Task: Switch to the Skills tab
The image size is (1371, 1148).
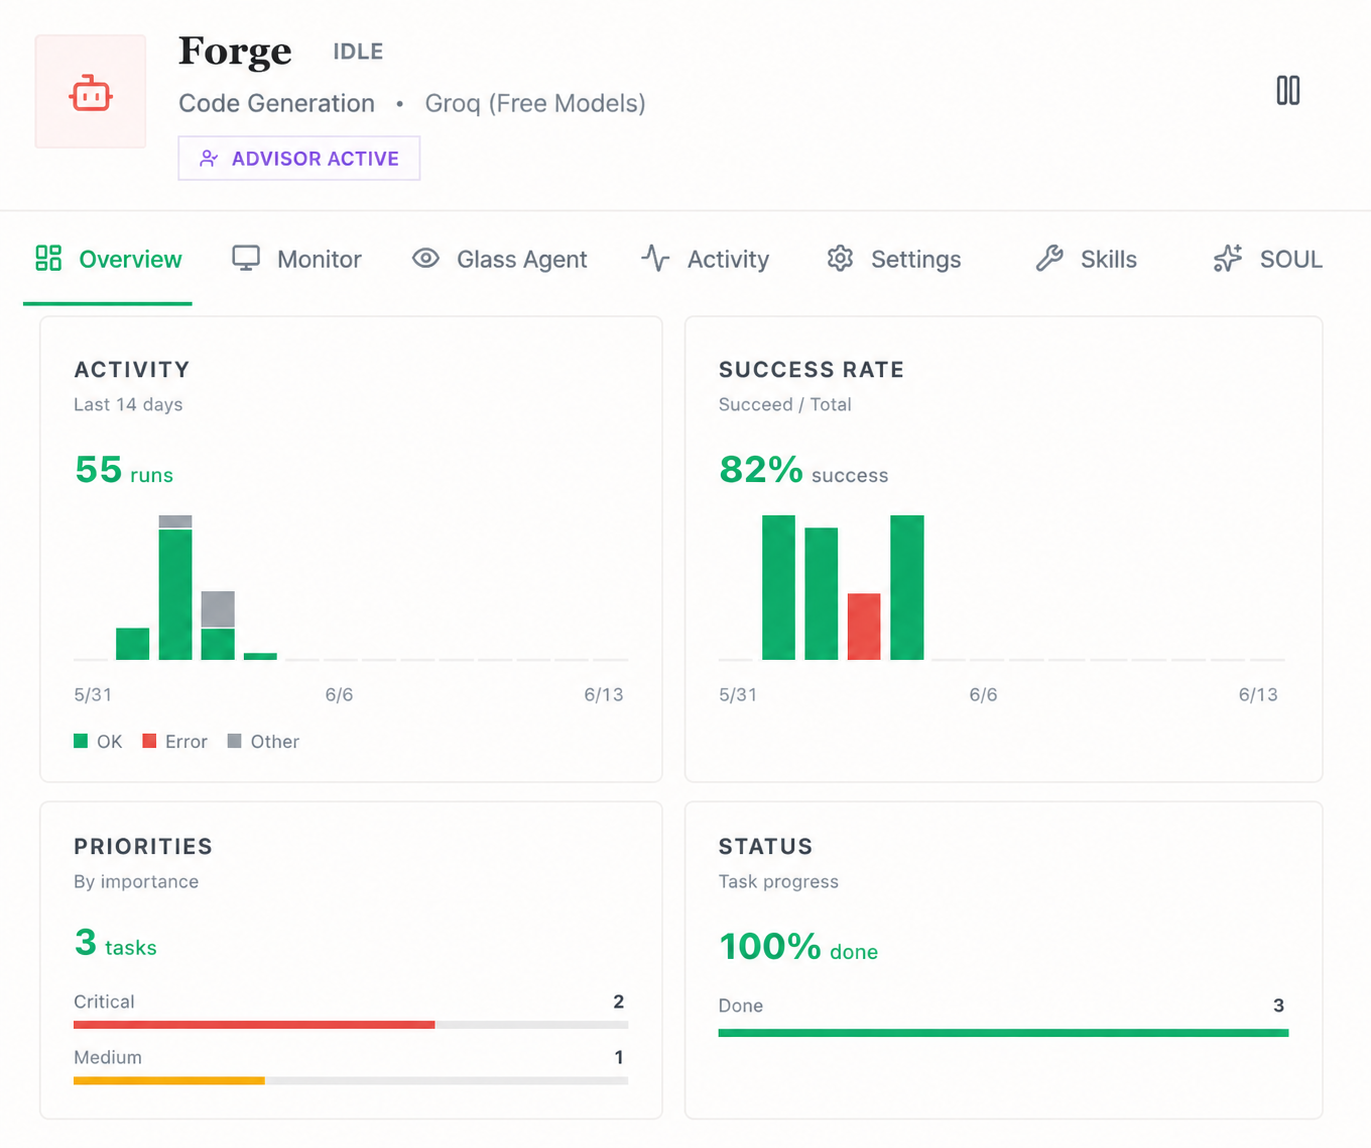Action: pyautogui.click(x=1086, y=259)
